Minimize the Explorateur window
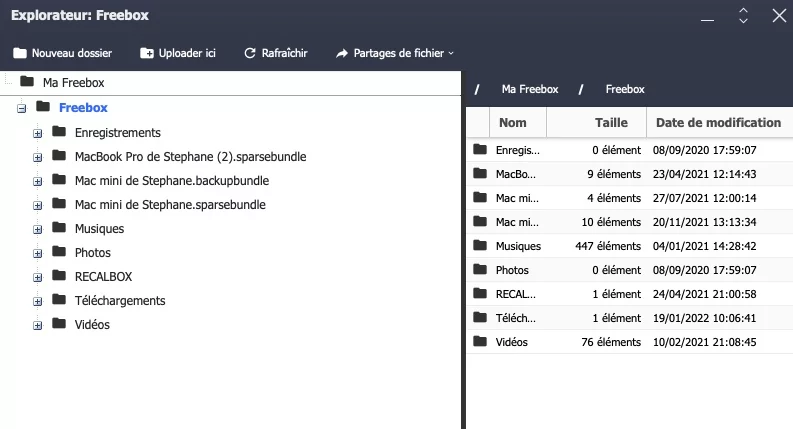The width and height of the screenshot is (793, 429). coord(708,20)
